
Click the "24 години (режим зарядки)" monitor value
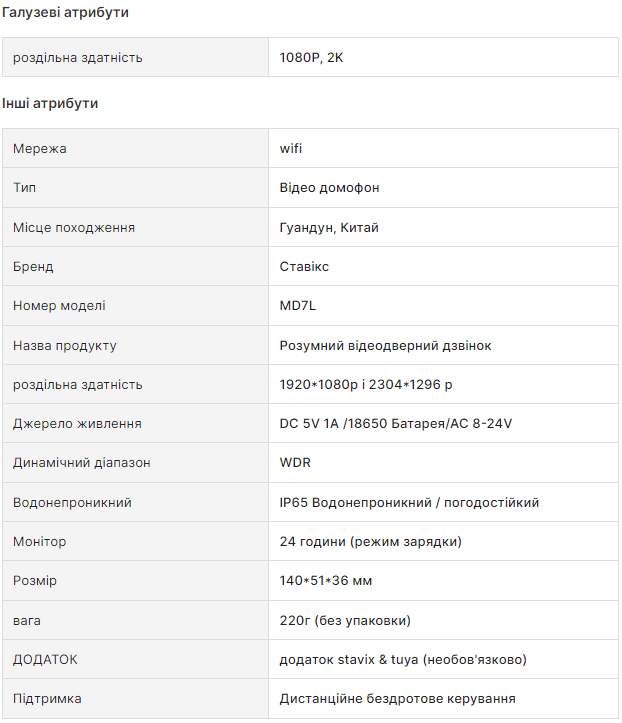pos(371,542)
